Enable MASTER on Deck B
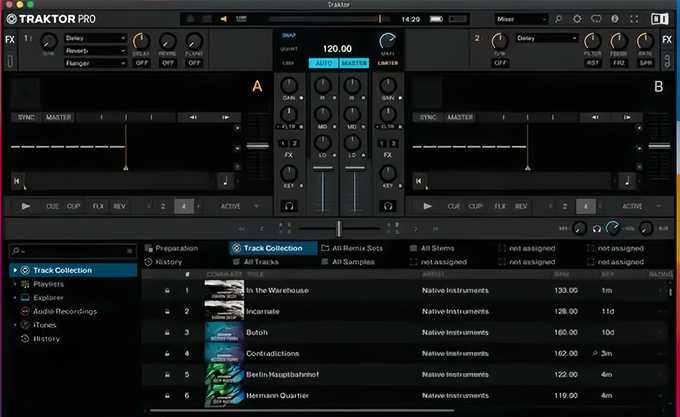Screen dimensions: 680x417 [x=460, y=117]
